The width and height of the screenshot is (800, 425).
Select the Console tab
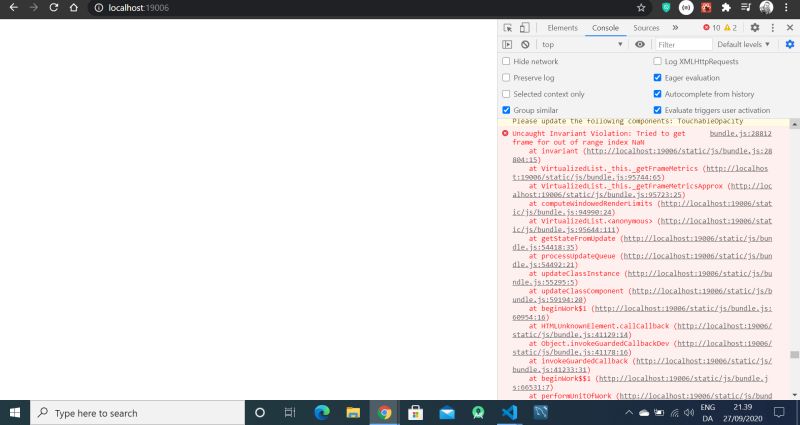(x=605, y=28)
